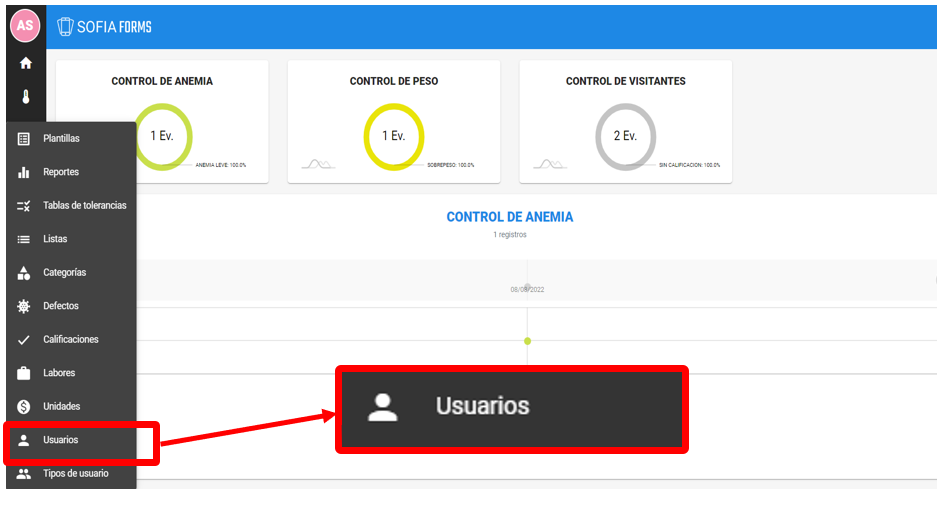Open Tipos de usuario menu entry
Screen dimensions: 937x514
click(75, 473)
